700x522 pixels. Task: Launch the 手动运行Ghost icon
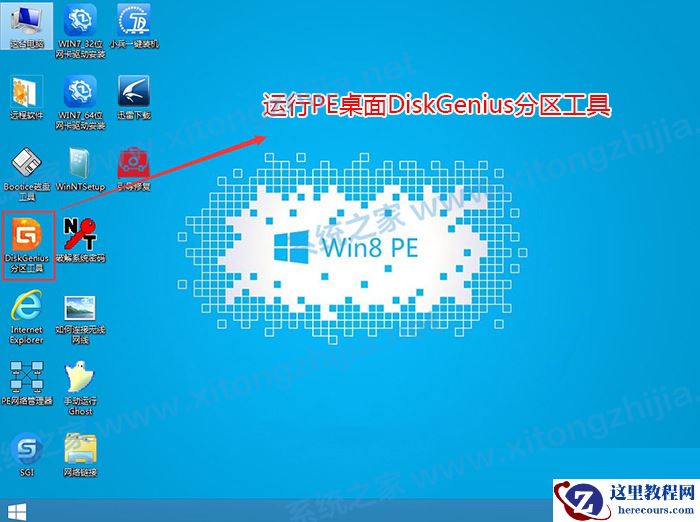[x=80, y=388]
